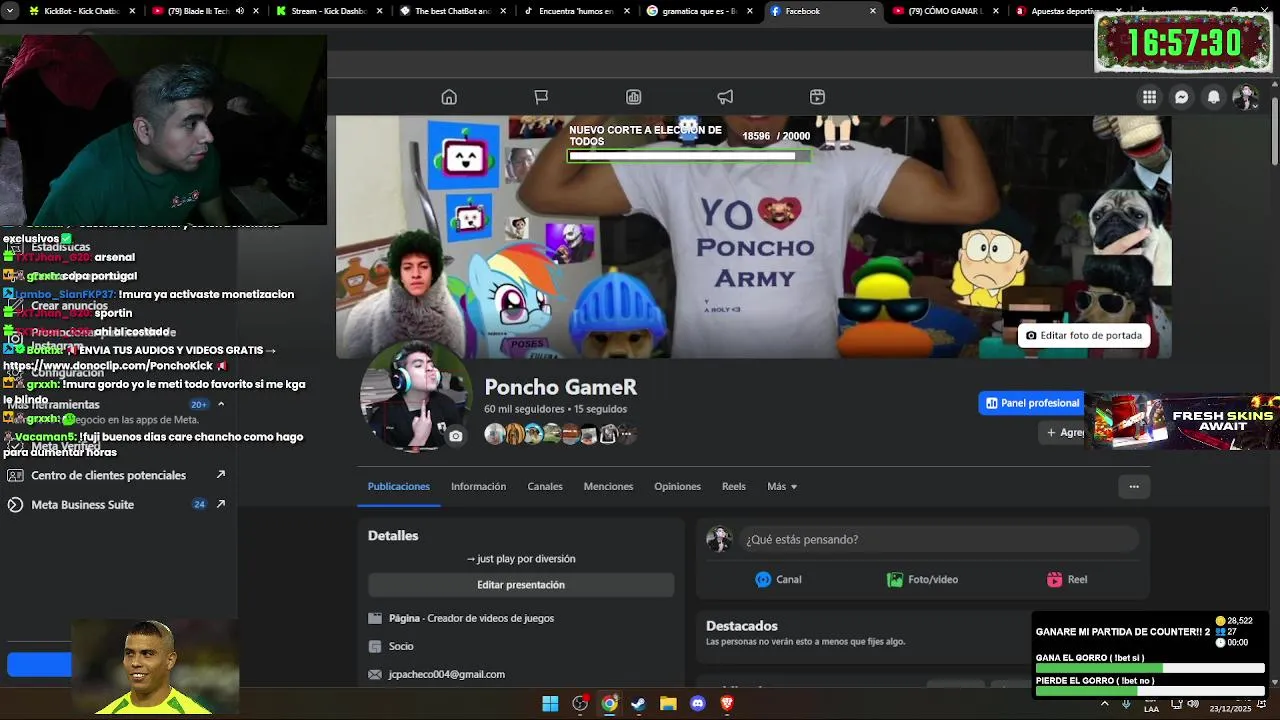Click the Destacados heading
The width and height of the screenshot is (1280, 720).
click(x=741, y=626)
